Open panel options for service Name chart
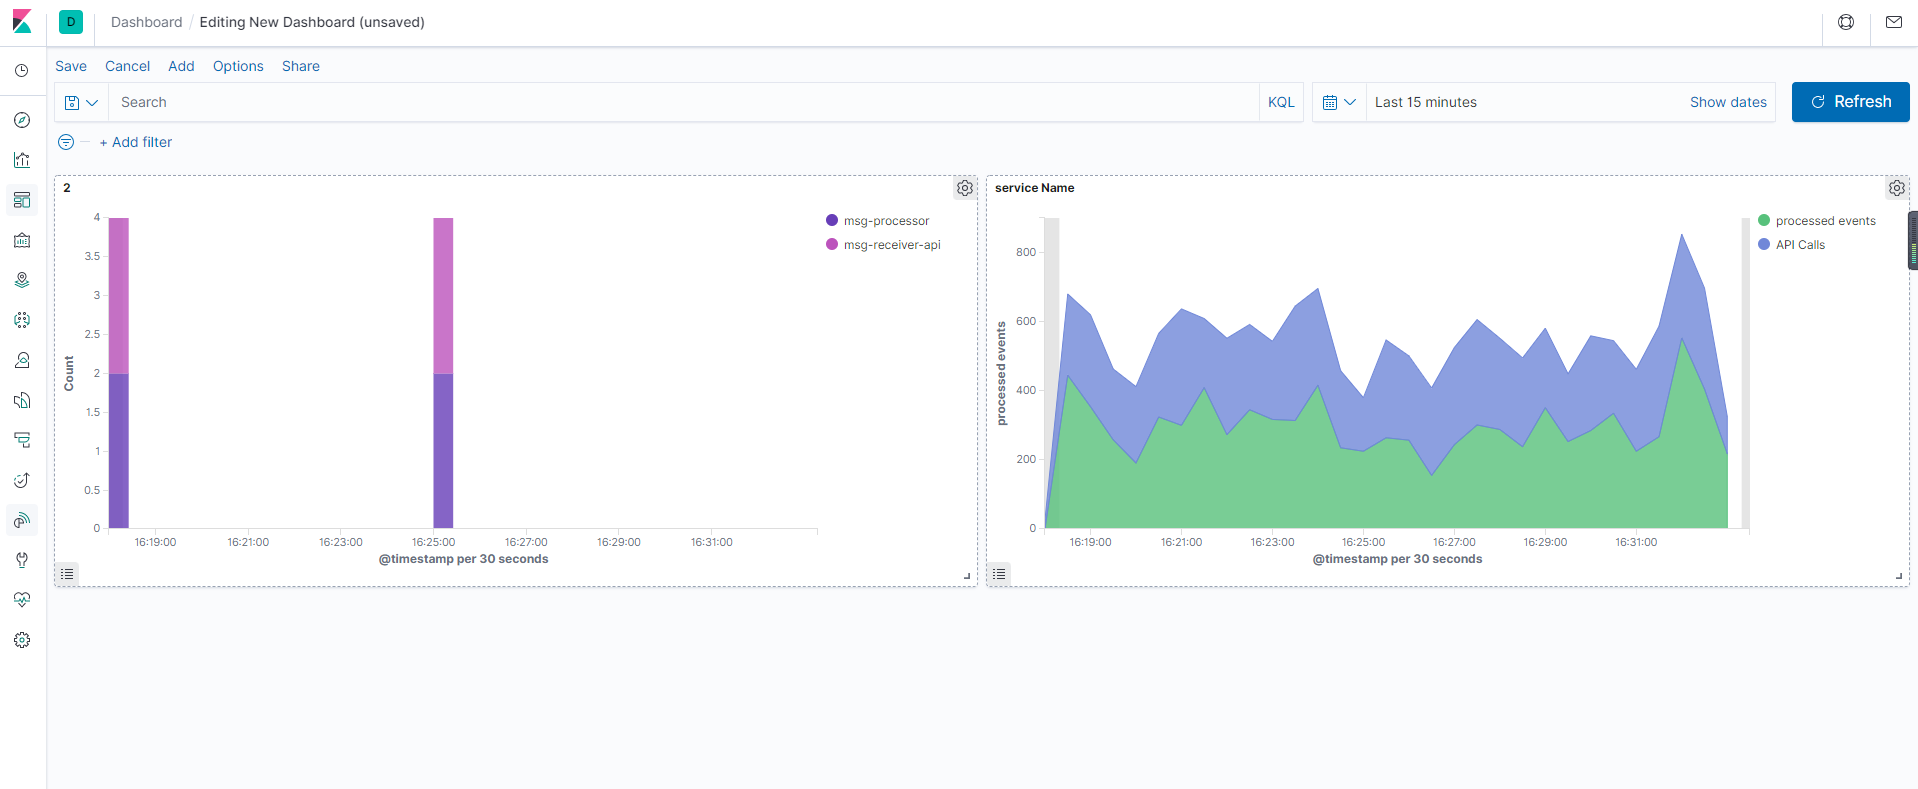Screen dimensions: 1918x789 1896,188
